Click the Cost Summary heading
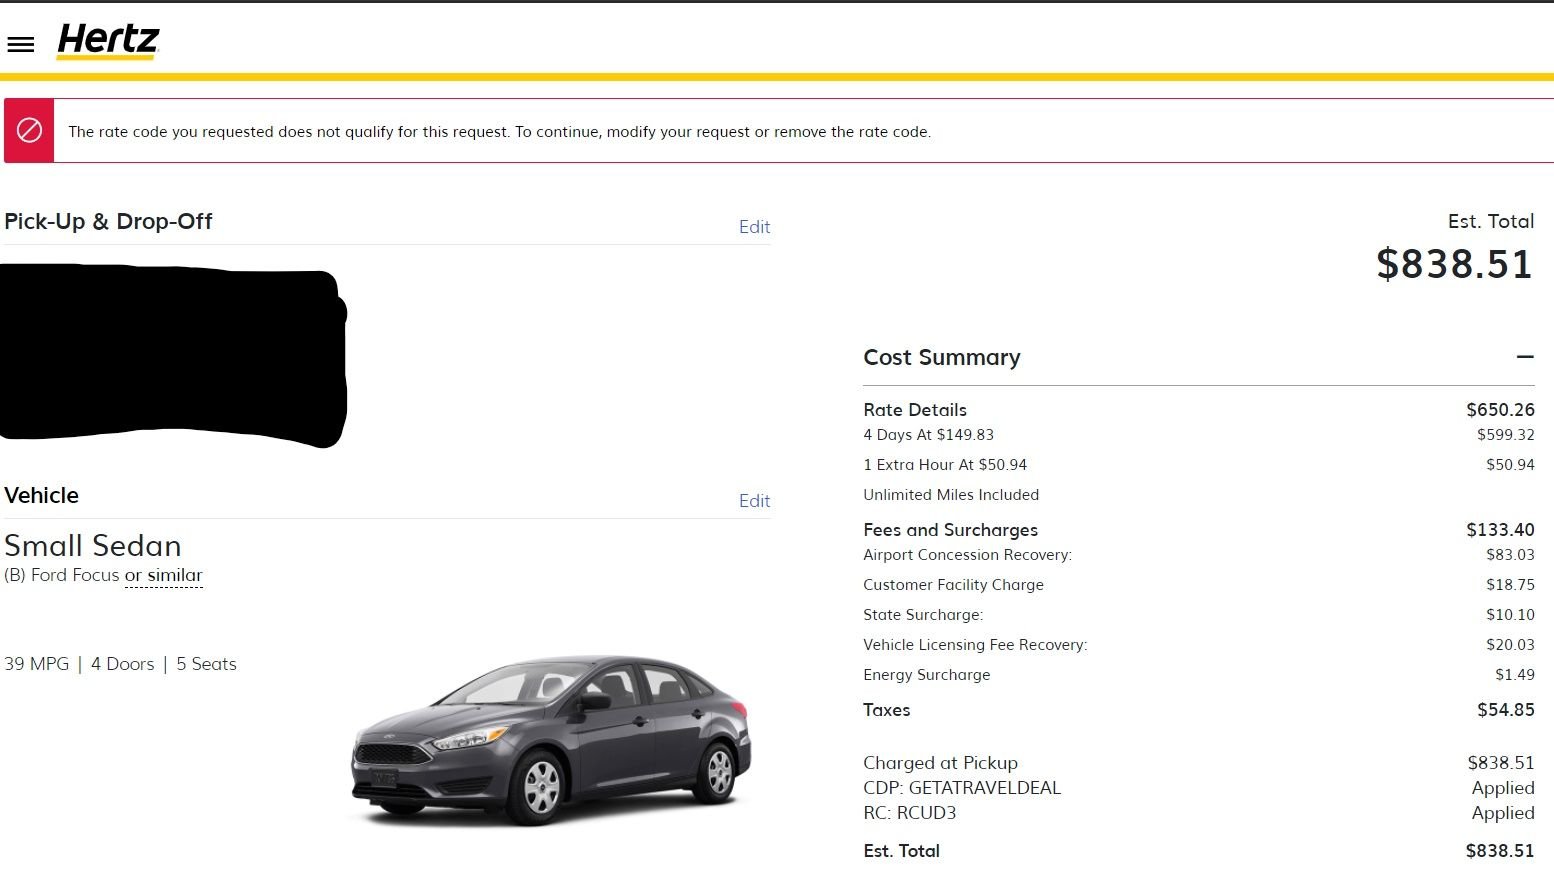Viewport: 1554px width, 882px height. (x=941, y=358)
